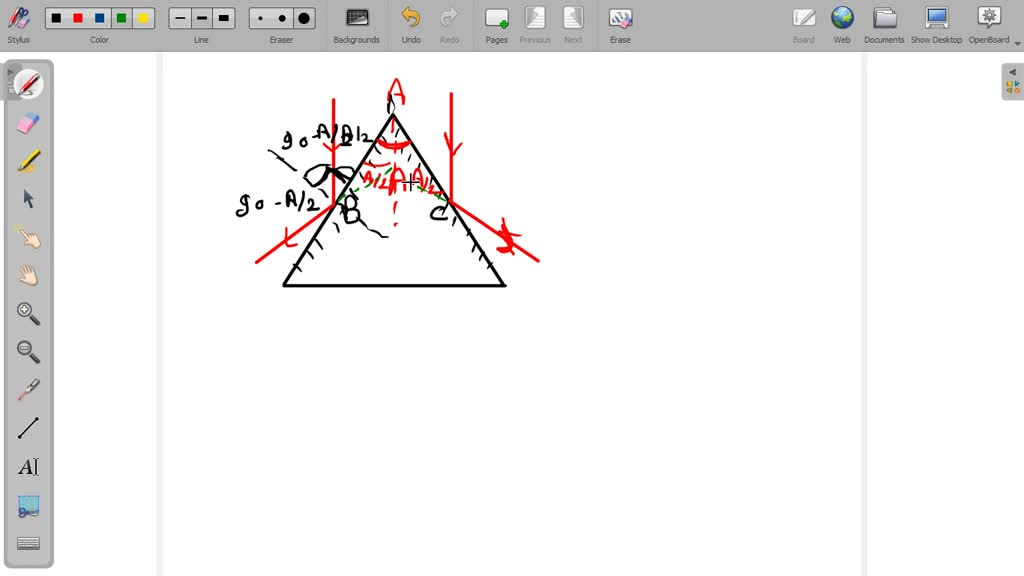
Task: Select the text tool in the sidebar
Action: [x=27, y=465]
